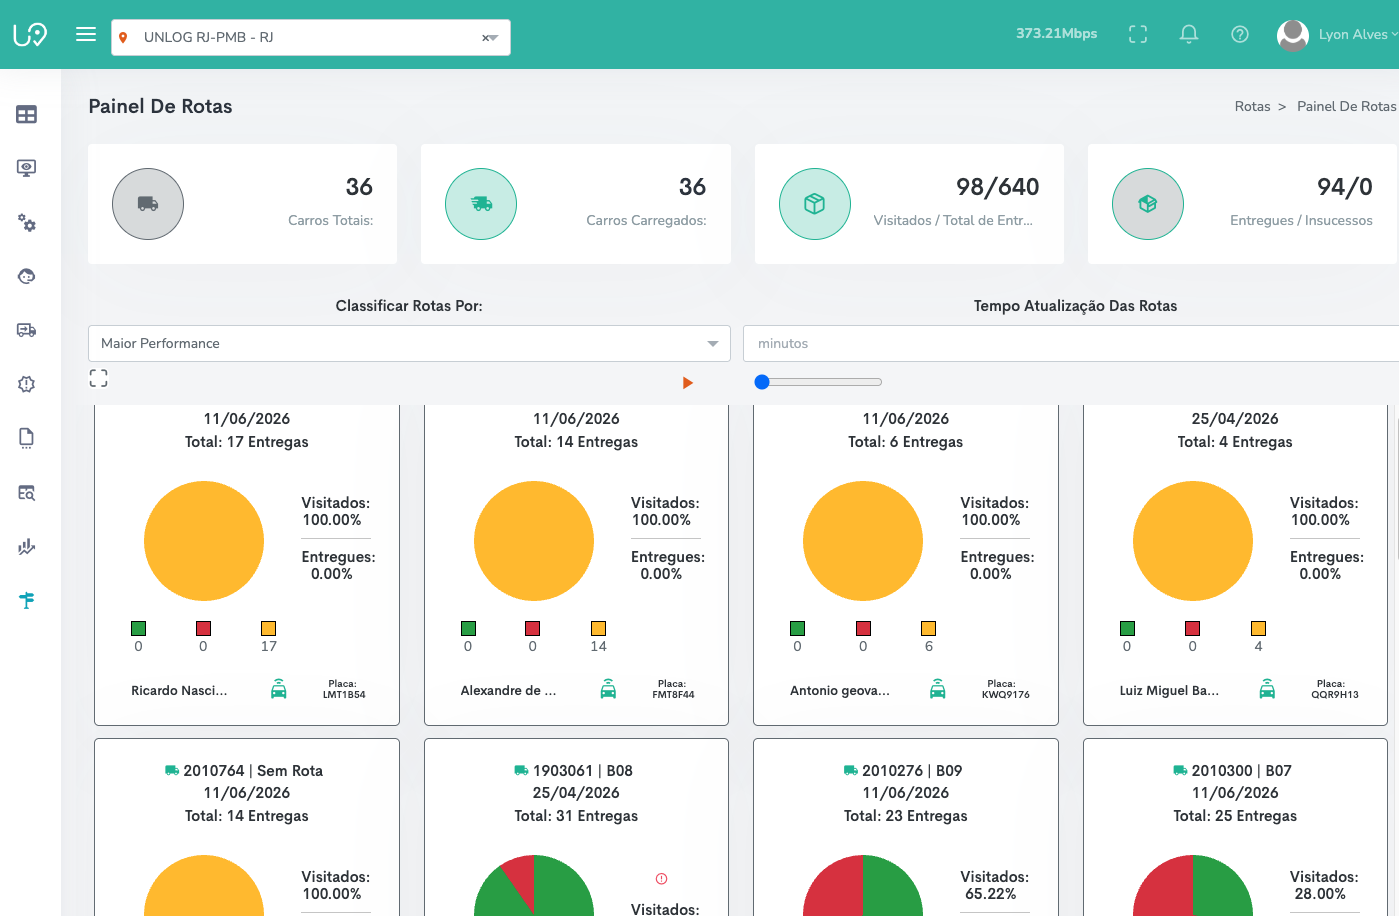Image resolution: width=1399 pixels, height=916 pixels.
Task: Open the hamburger menu in header
Action: coord(86,34)
